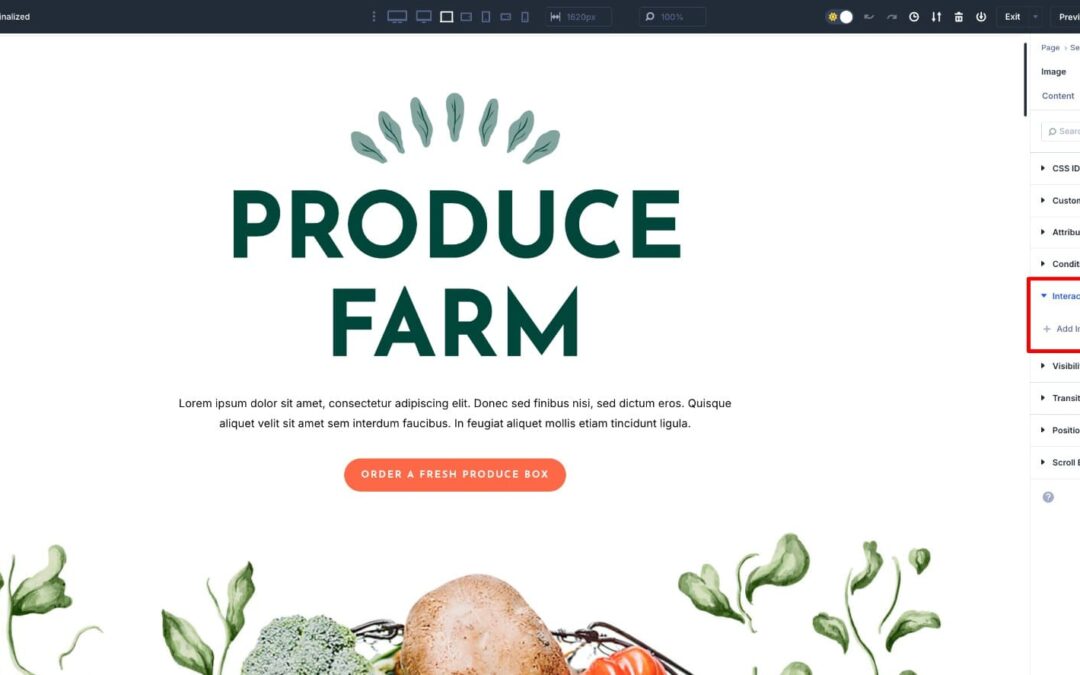The height and width of the screenshot is (675, 1080).
Task: Open portability import/export arrows icon
Action: pyautogui.click(x=936, y=17)
